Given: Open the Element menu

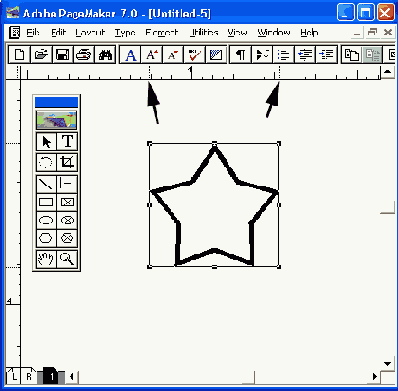Looking at the screenshot, I should (x=162, y=33).
